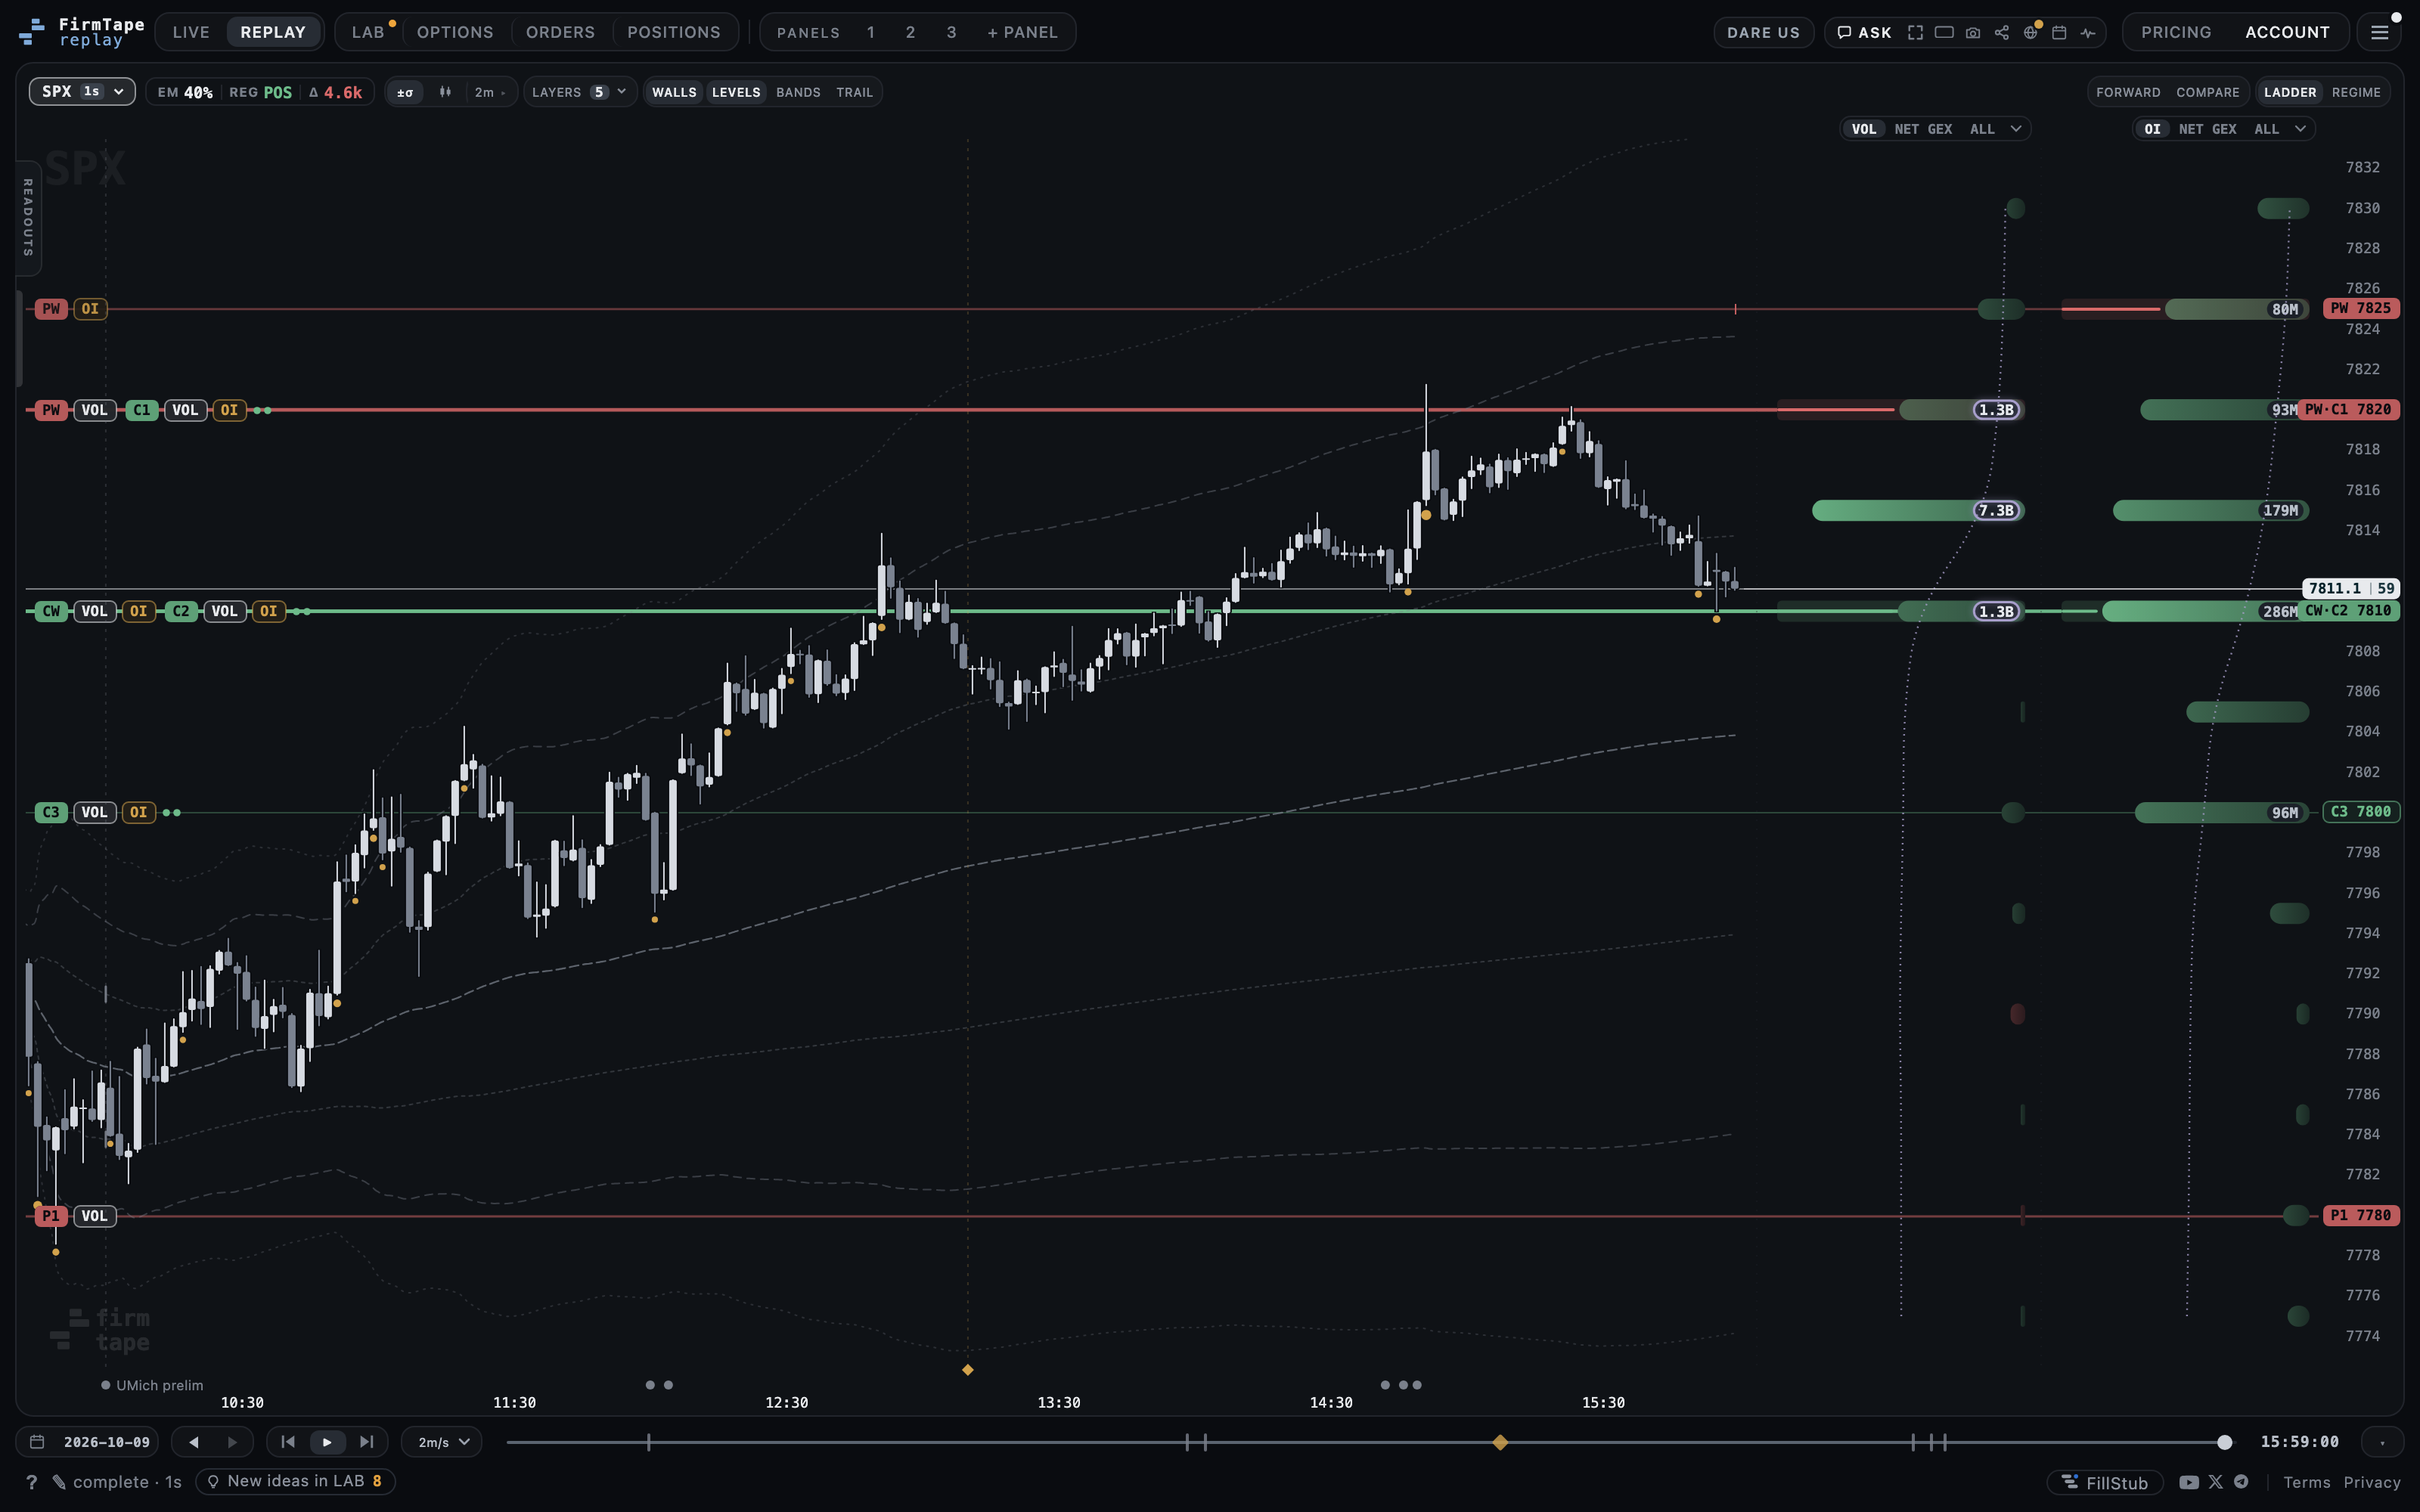Select panel layout 2
2420x1512 pixels.
(x=910, y=32)
